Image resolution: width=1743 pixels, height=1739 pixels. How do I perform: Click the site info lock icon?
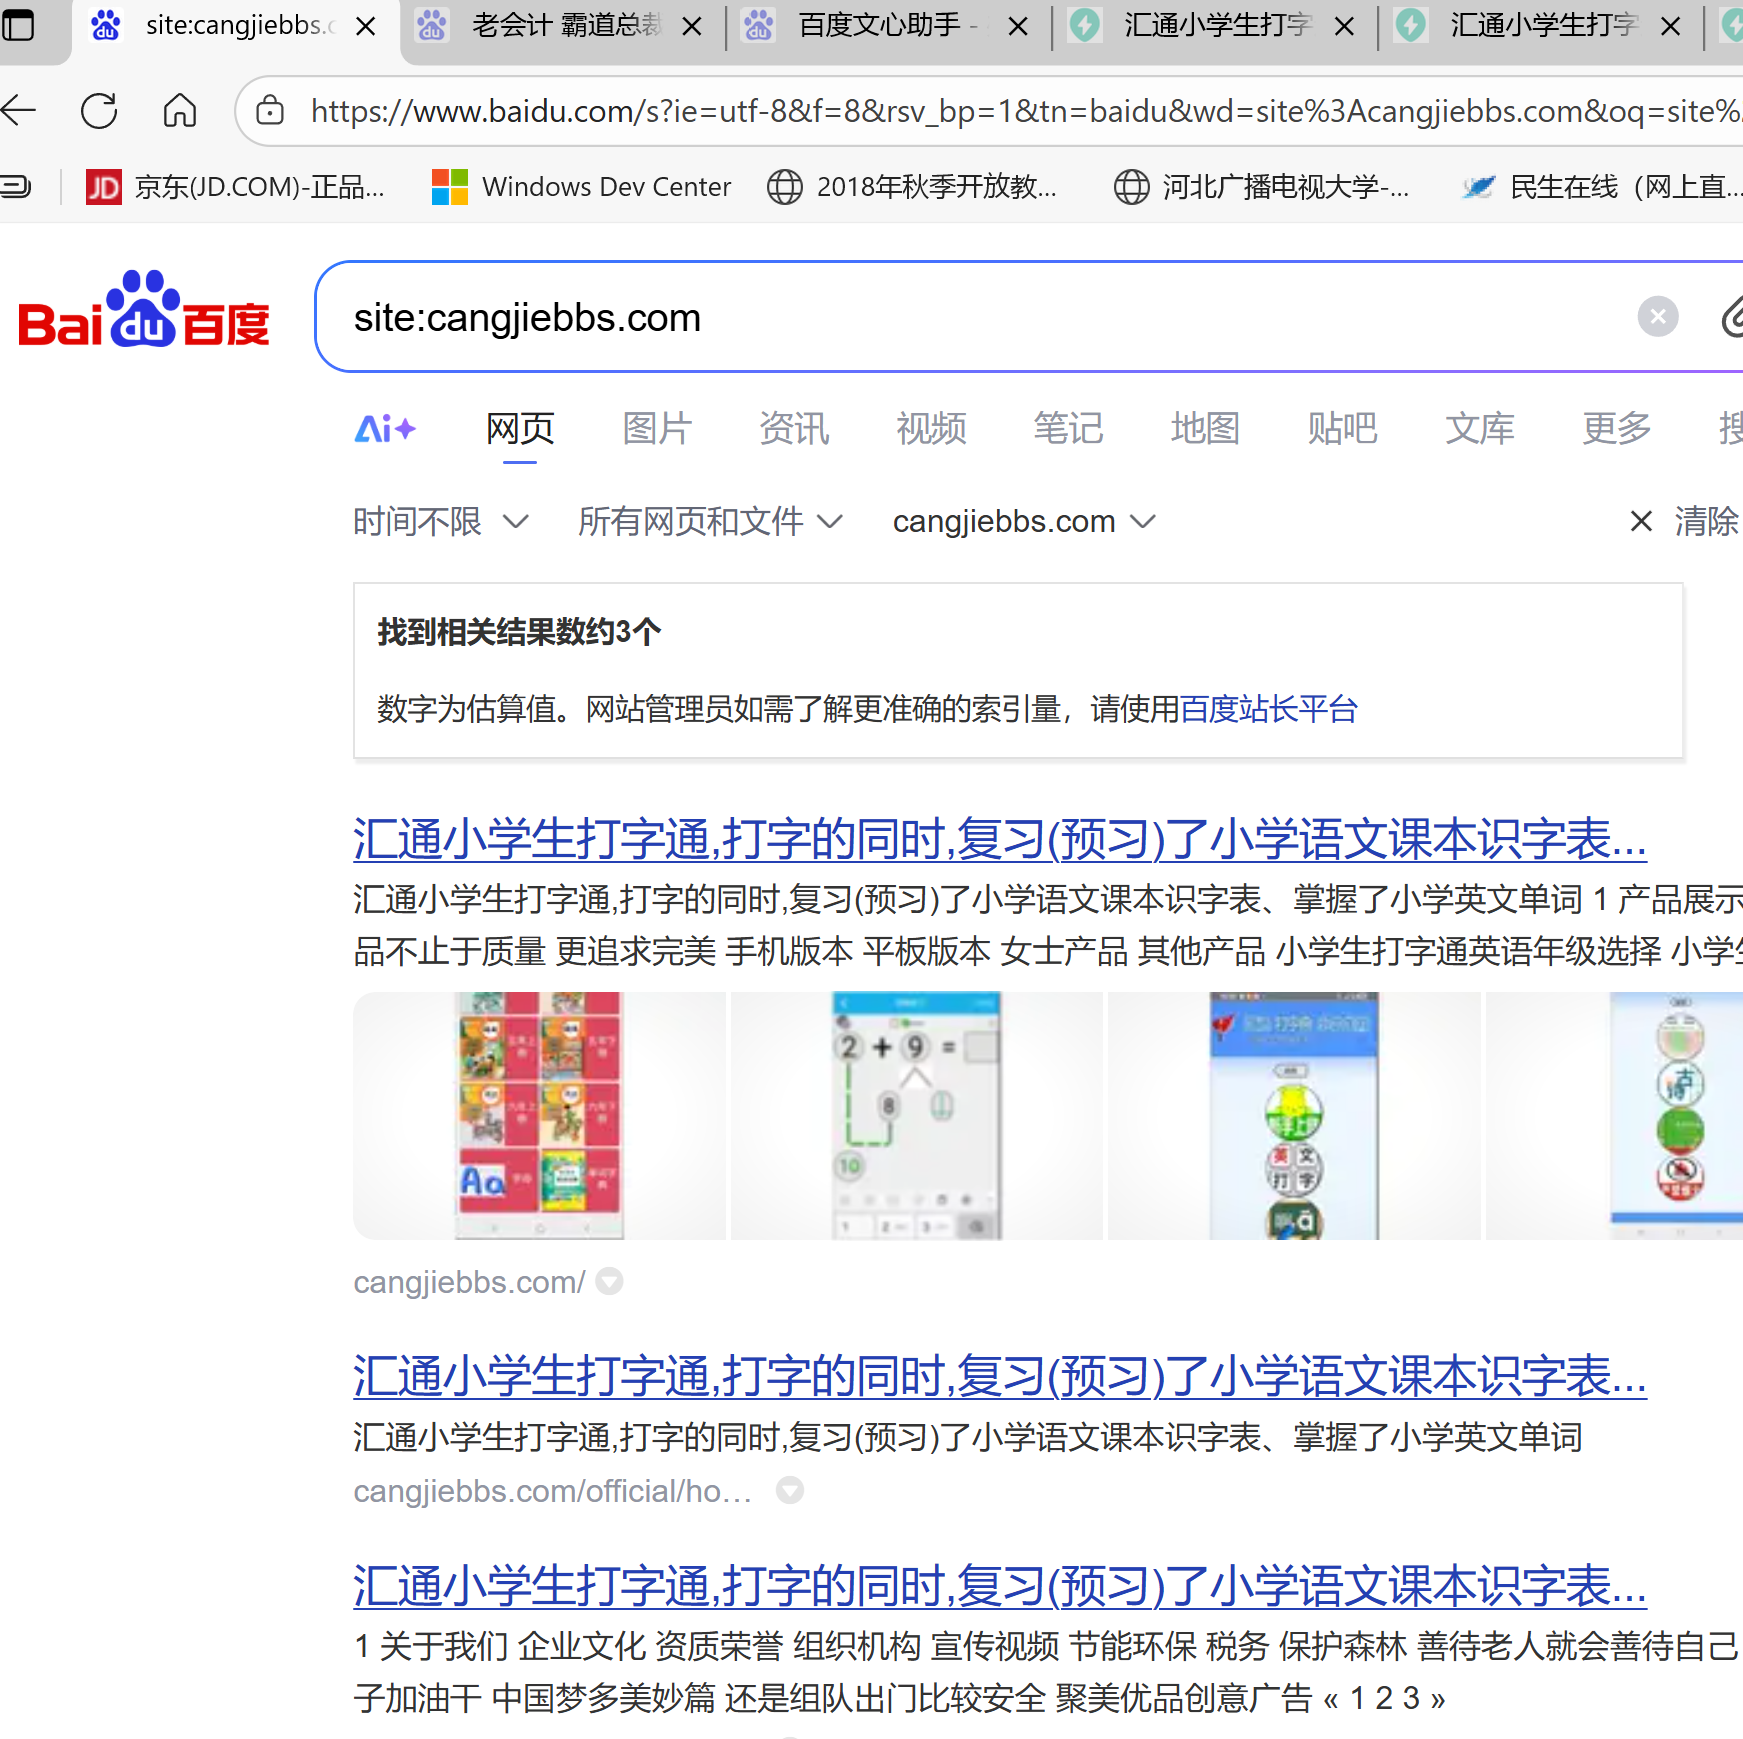[x=270, y=110]
